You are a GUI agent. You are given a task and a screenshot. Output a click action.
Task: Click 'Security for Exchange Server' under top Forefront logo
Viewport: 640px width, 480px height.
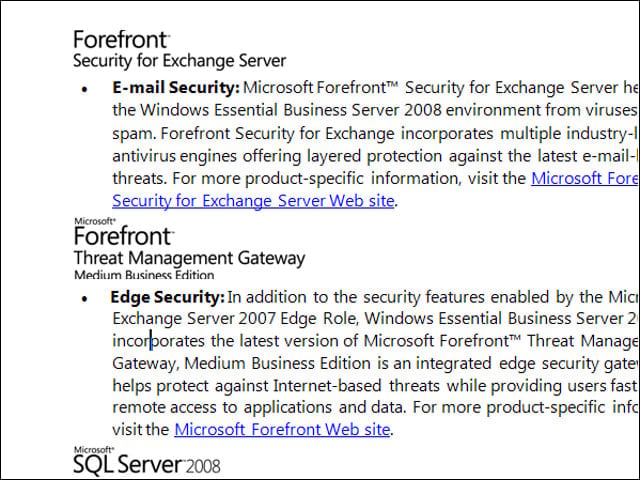pyautogui.click(x=179, y=61)
